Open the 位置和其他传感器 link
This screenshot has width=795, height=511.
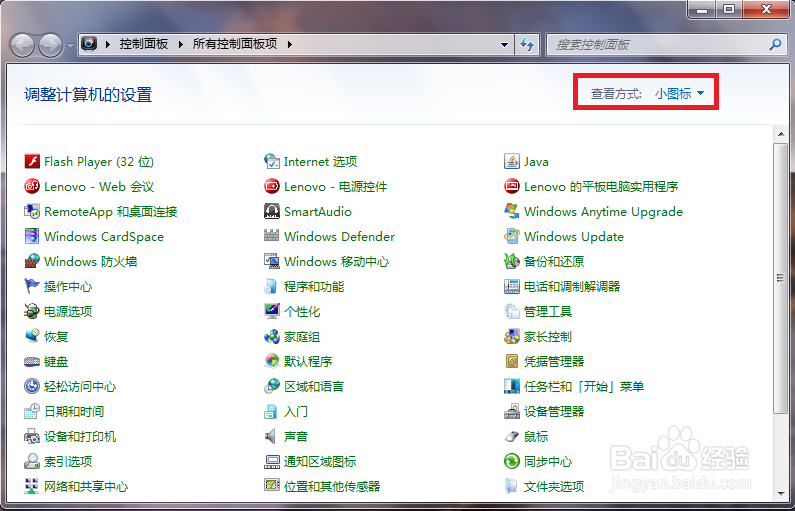(x=332, y=486)
